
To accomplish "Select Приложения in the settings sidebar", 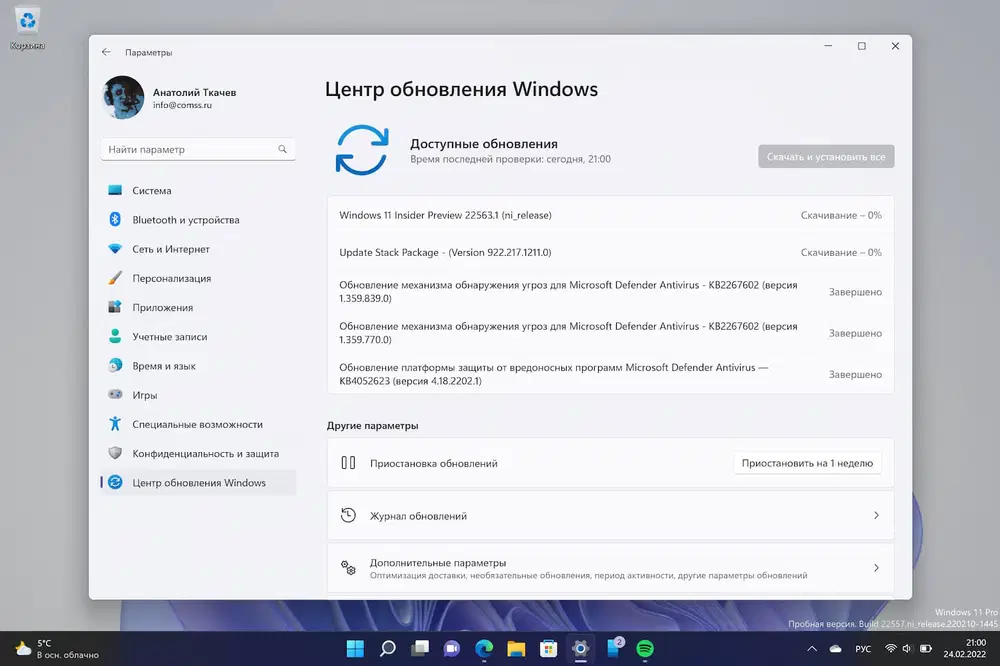I will click(117, 307).
